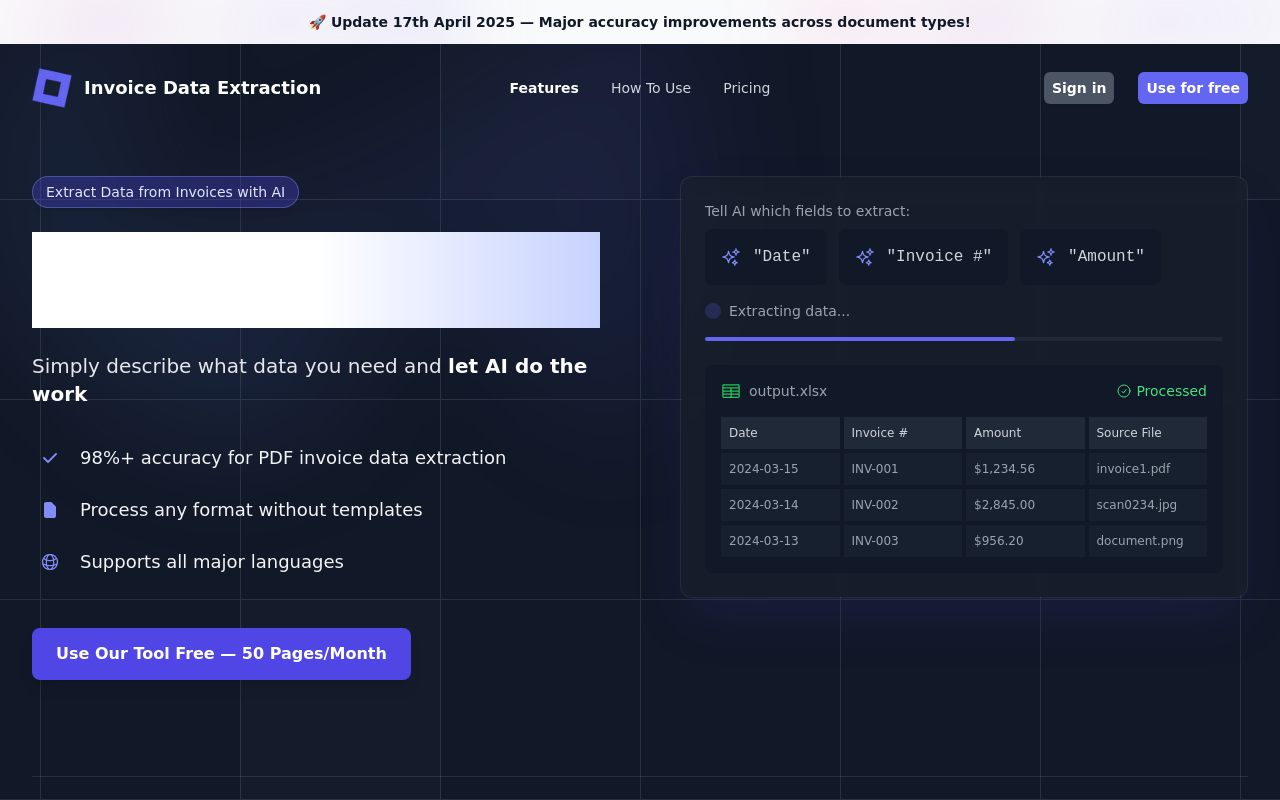Click the Invoice # column header

point(903,433)
